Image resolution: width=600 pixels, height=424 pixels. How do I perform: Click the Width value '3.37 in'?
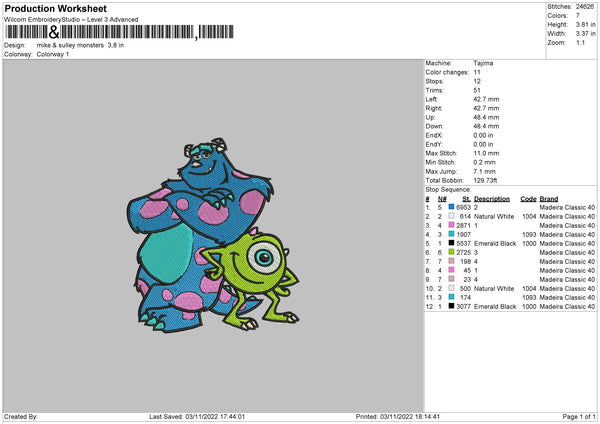coord(585,34)
